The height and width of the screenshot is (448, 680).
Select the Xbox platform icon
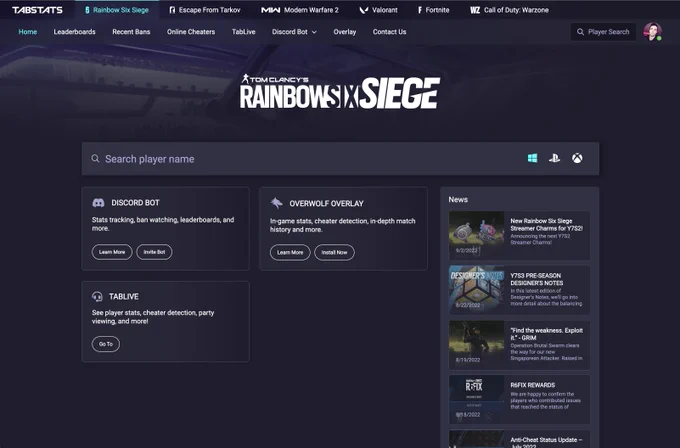[577, 158]
